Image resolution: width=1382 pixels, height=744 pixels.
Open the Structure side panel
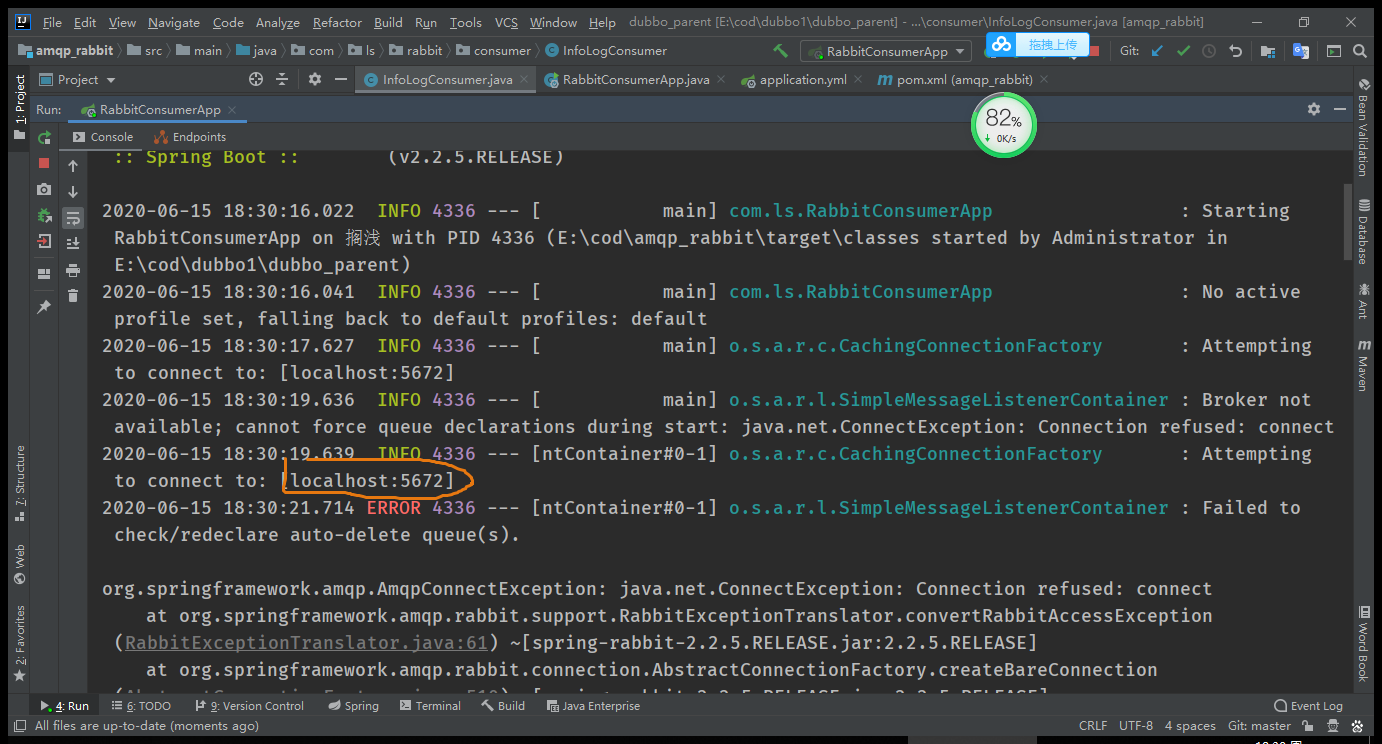click(20, 485)
